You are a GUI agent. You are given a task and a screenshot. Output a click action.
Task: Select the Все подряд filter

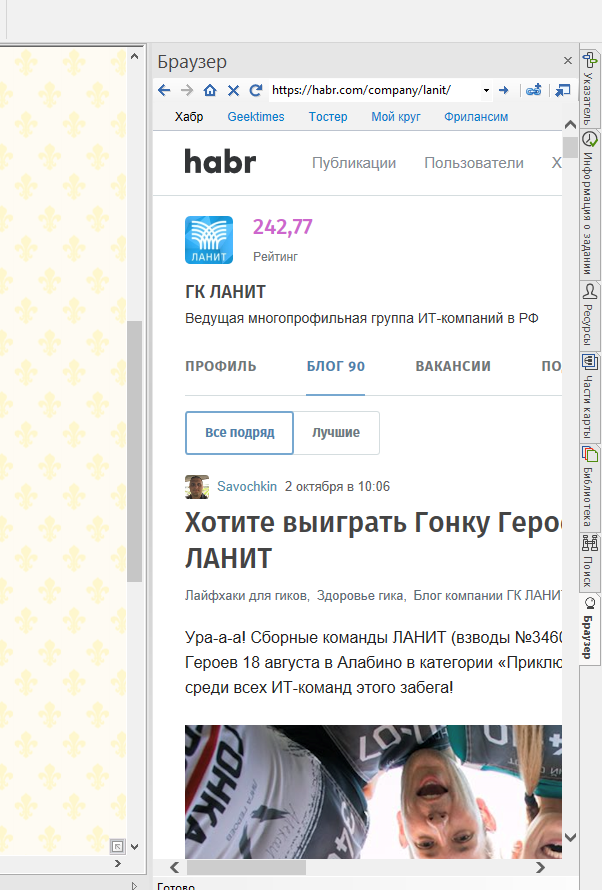click(x=239, y=433)
